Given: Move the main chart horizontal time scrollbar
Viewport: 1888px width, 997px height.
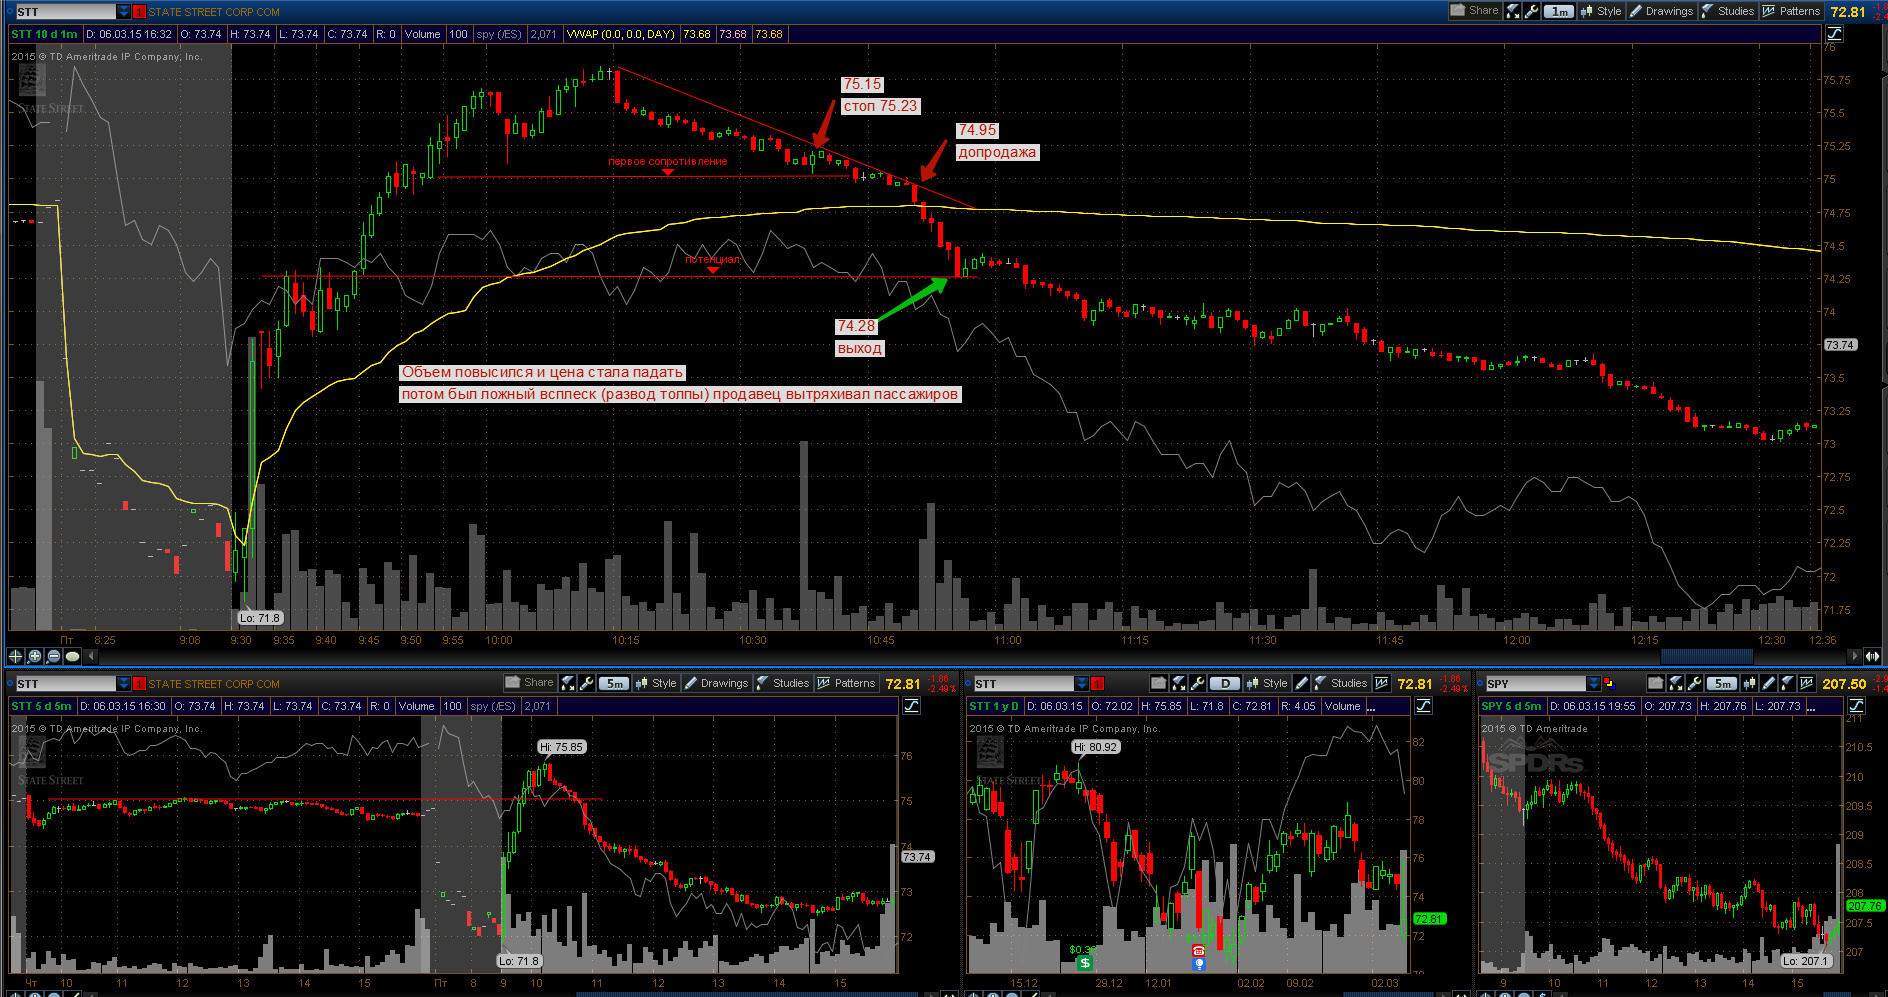Looking at the screenshot, I should [1706, 656].
